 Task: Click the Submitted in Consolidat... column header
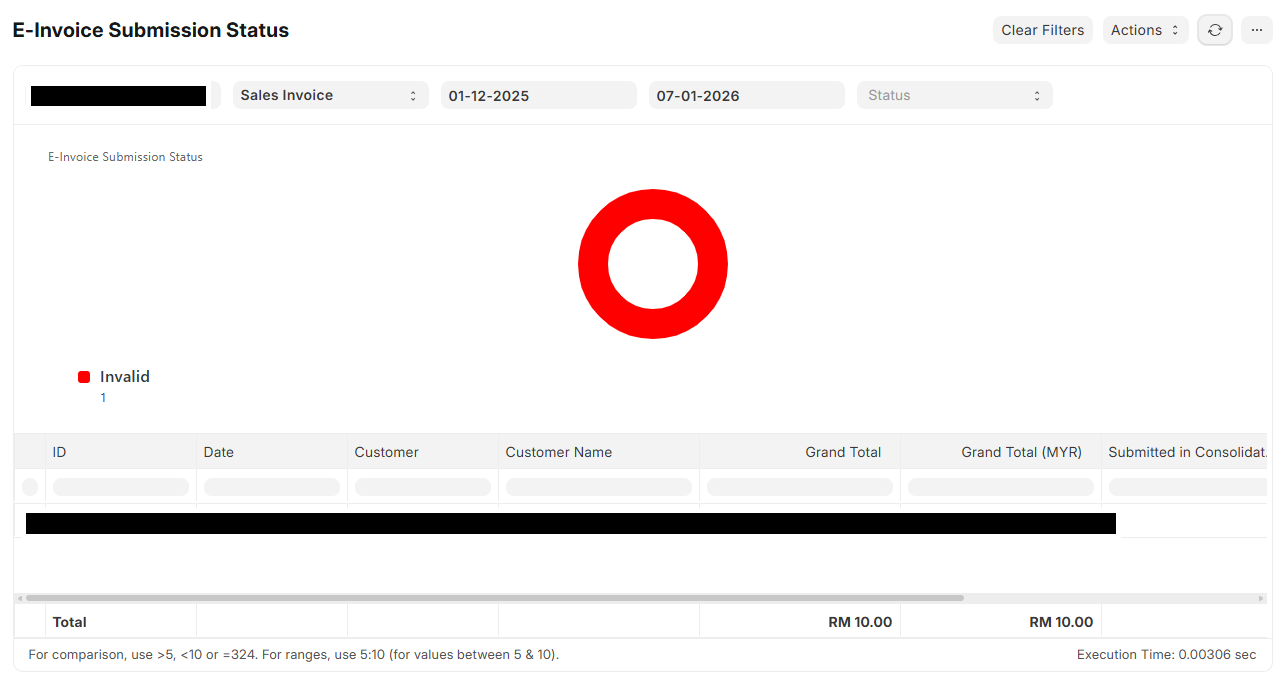[1186, 452]
